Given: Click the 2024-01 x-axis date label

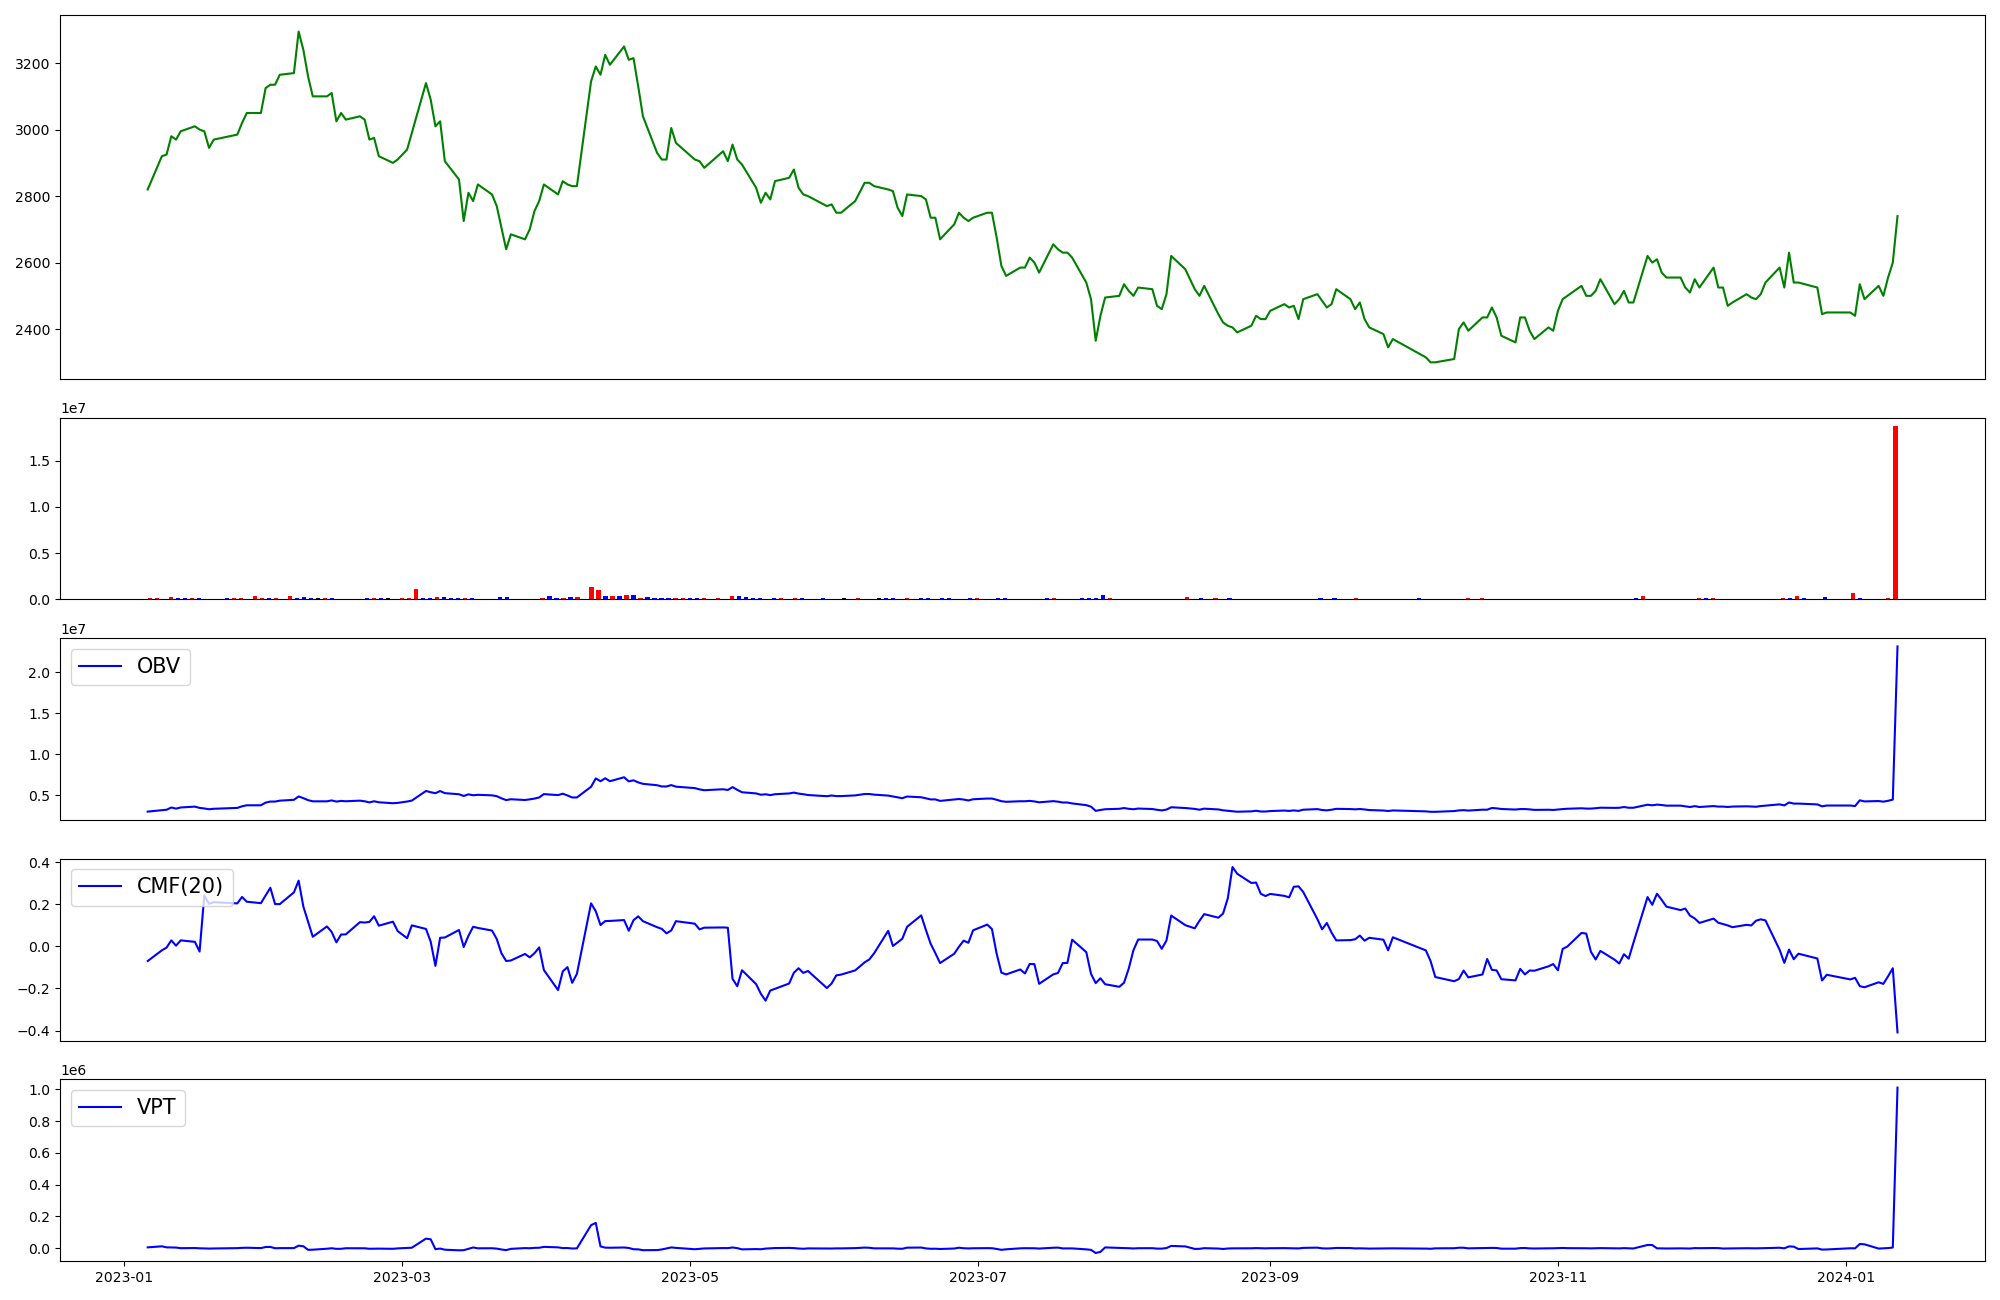Looking at the screenshot, I should (1846, 1277).
